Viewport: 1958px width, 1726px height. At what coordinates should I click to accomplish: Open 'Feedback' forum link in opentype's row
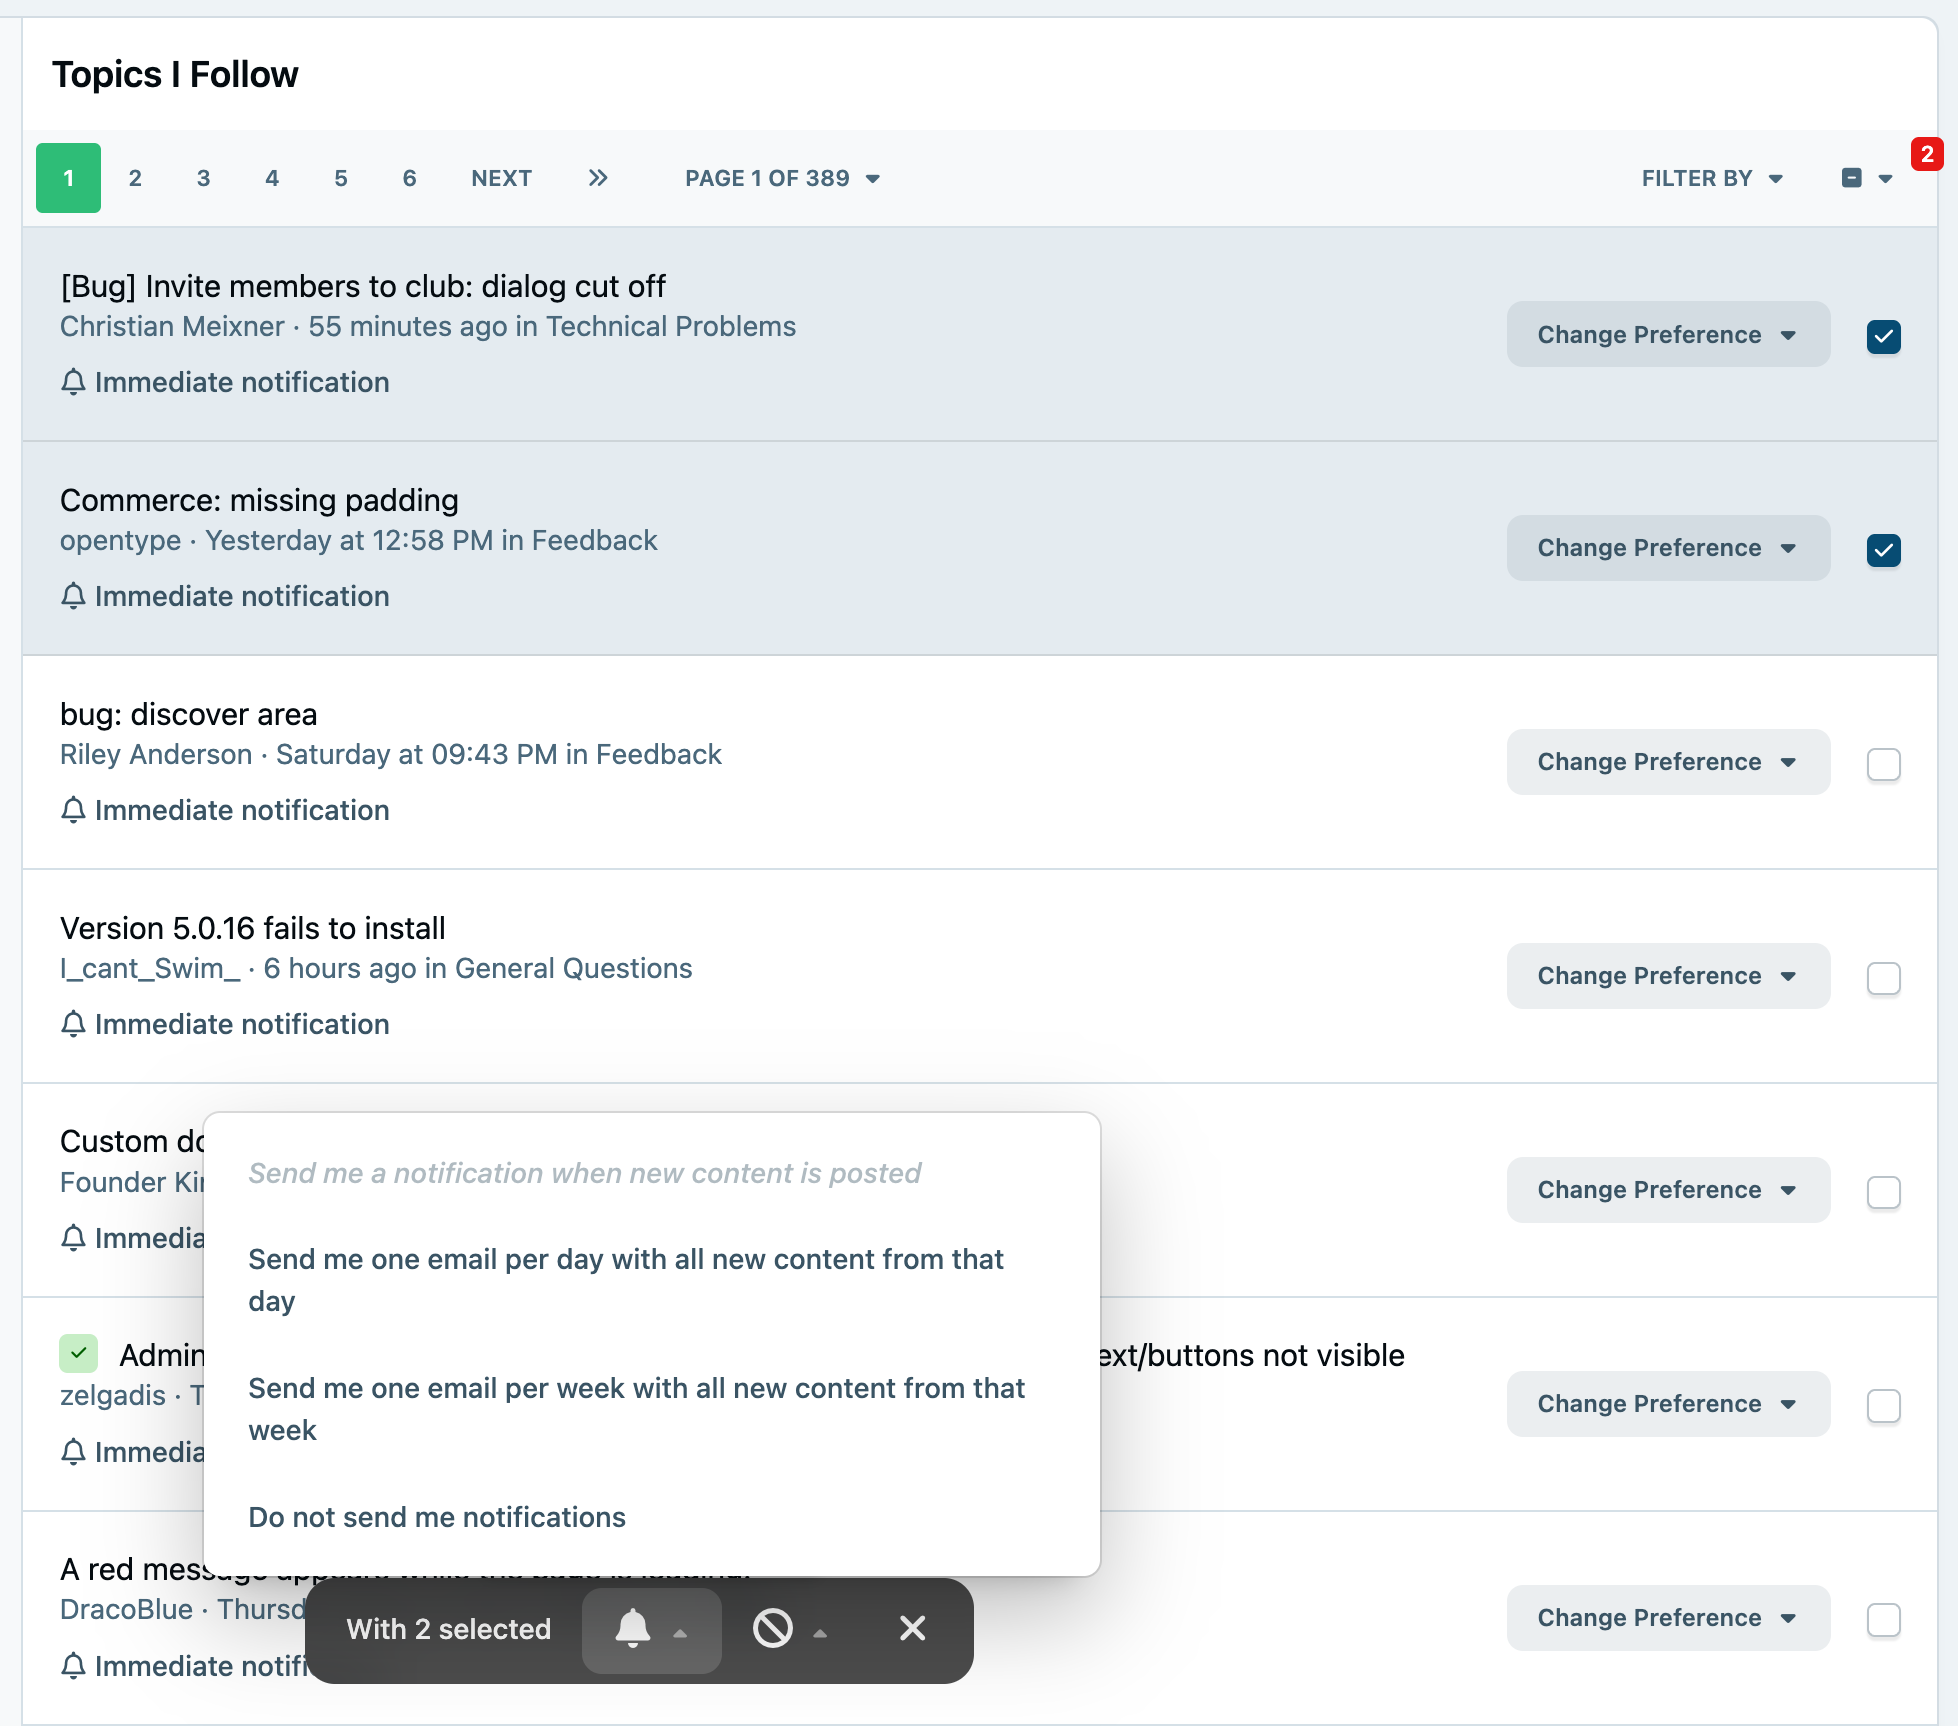(595, 541)
